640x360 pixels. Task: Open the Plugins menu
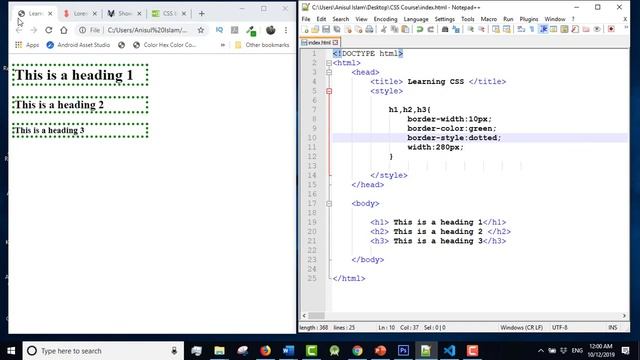point(529,19)
